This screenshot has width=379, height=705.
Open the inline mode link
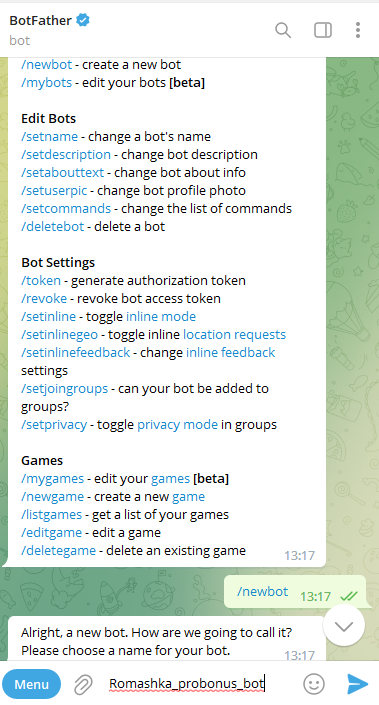click(x=161, y=317)
